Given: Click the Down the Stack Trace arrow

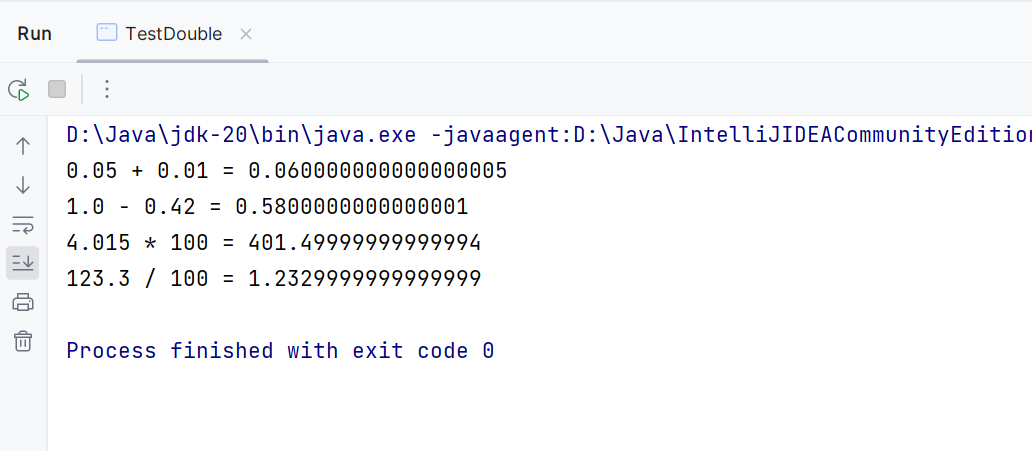Looking at the screenshot, I should coord(23,185).
